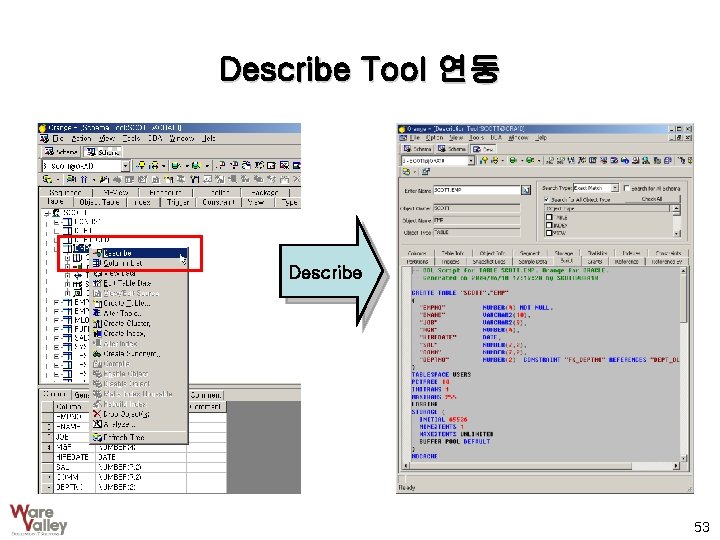Click script vertical scrollbar up arrow

coord(683,271)
